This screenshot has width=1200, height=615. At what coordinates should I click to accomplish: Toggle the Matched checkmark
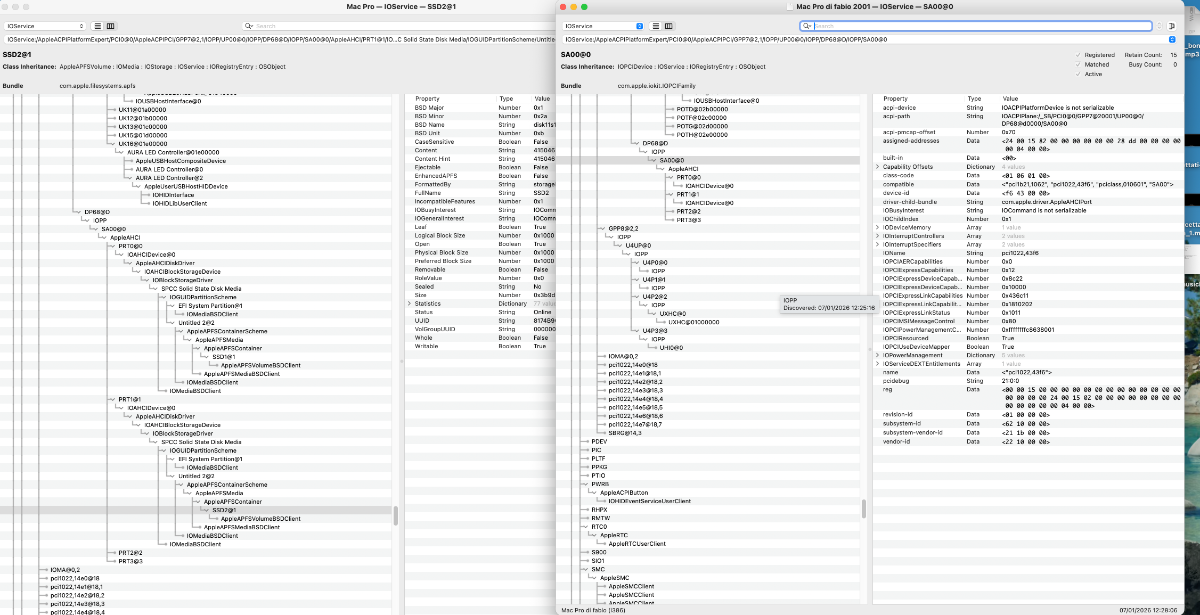[x=1078, y=64]
